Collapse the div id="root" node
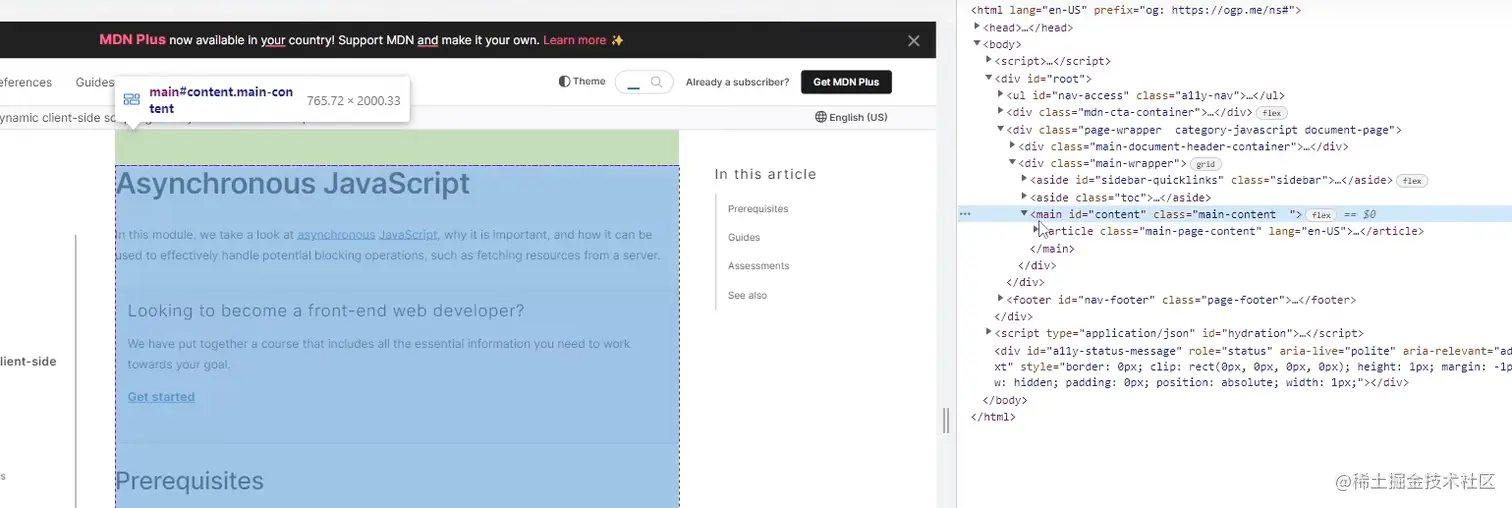The image size is (1512, 508). coord(989,78)
